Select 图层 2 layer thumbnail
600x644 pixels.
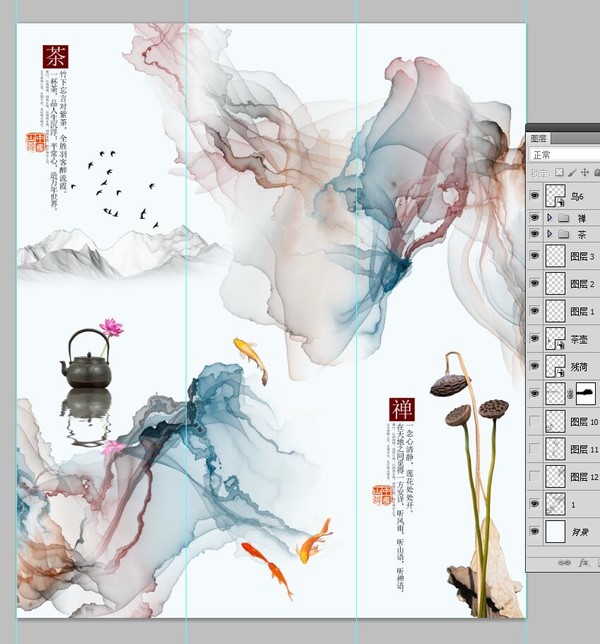(555, 283)
